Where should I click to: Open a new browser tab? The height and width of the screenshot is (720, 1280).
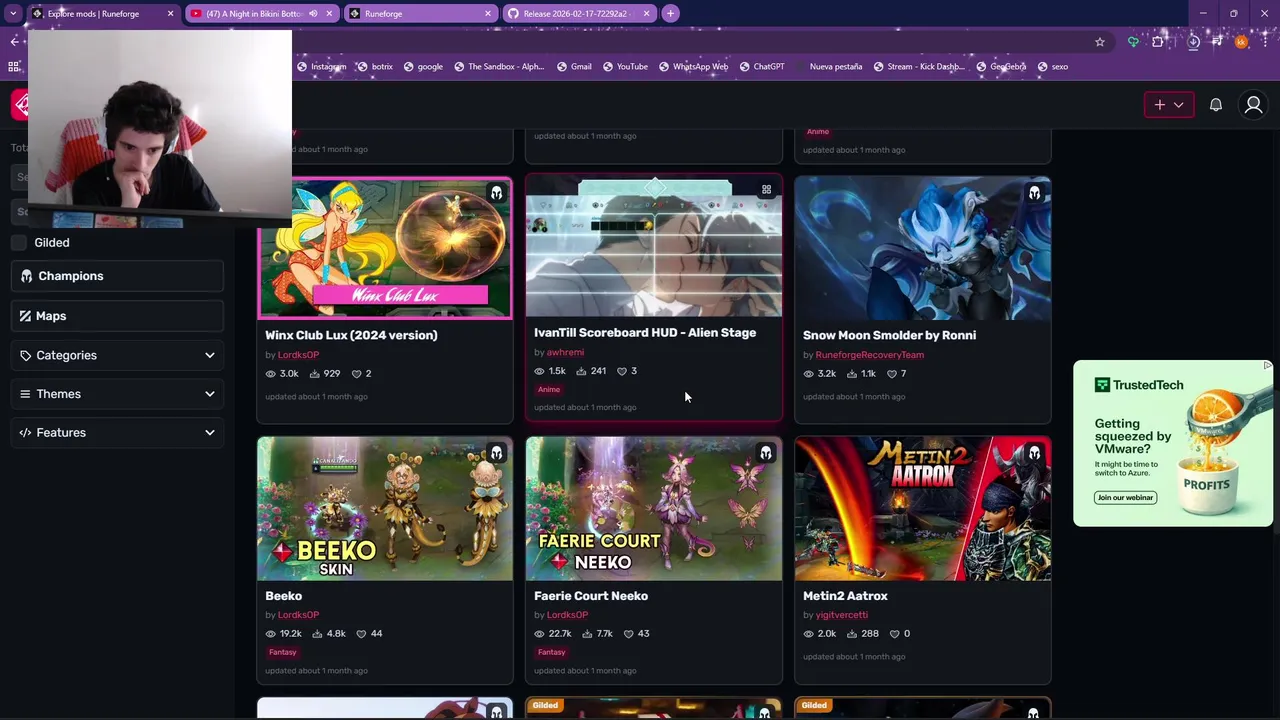click(671, 14)
